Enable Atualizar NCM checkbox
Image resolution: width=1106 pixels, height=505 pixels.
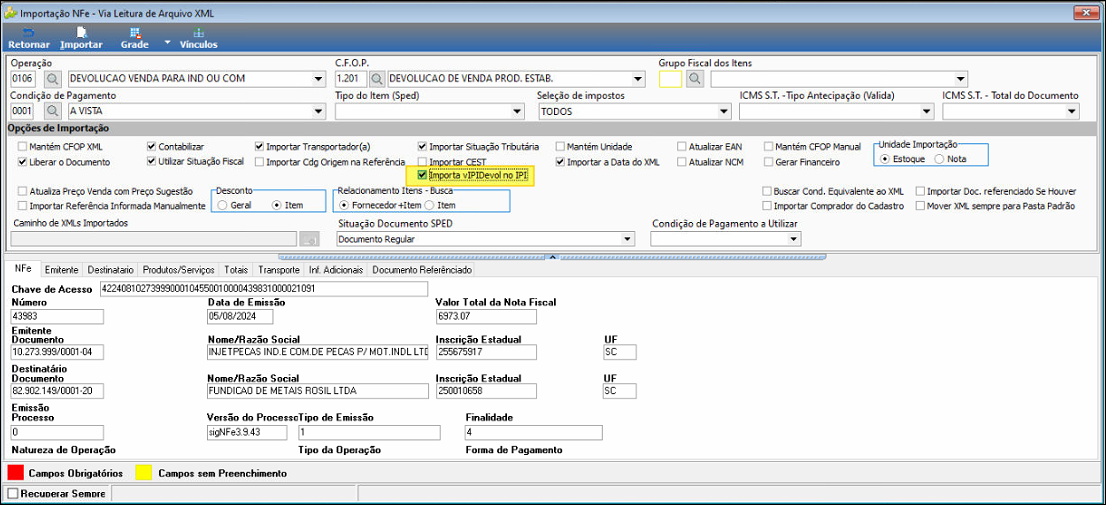point(681,162)
